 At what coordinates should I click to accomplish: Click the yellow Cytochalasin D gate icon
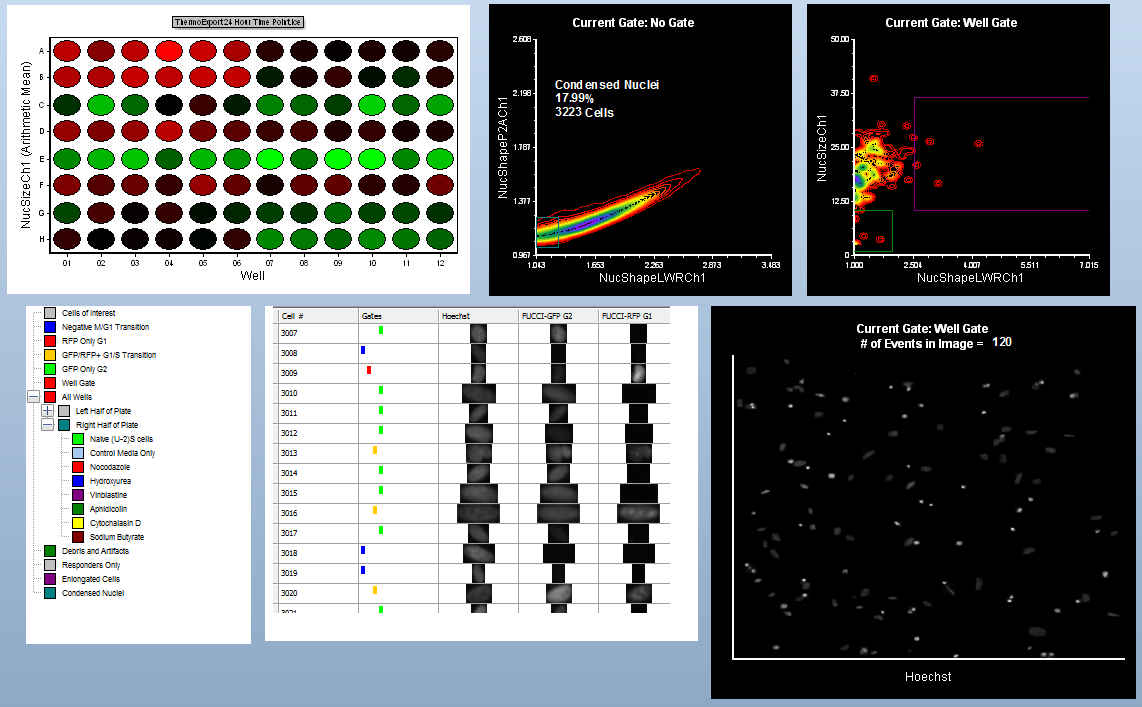coord(77,523)
